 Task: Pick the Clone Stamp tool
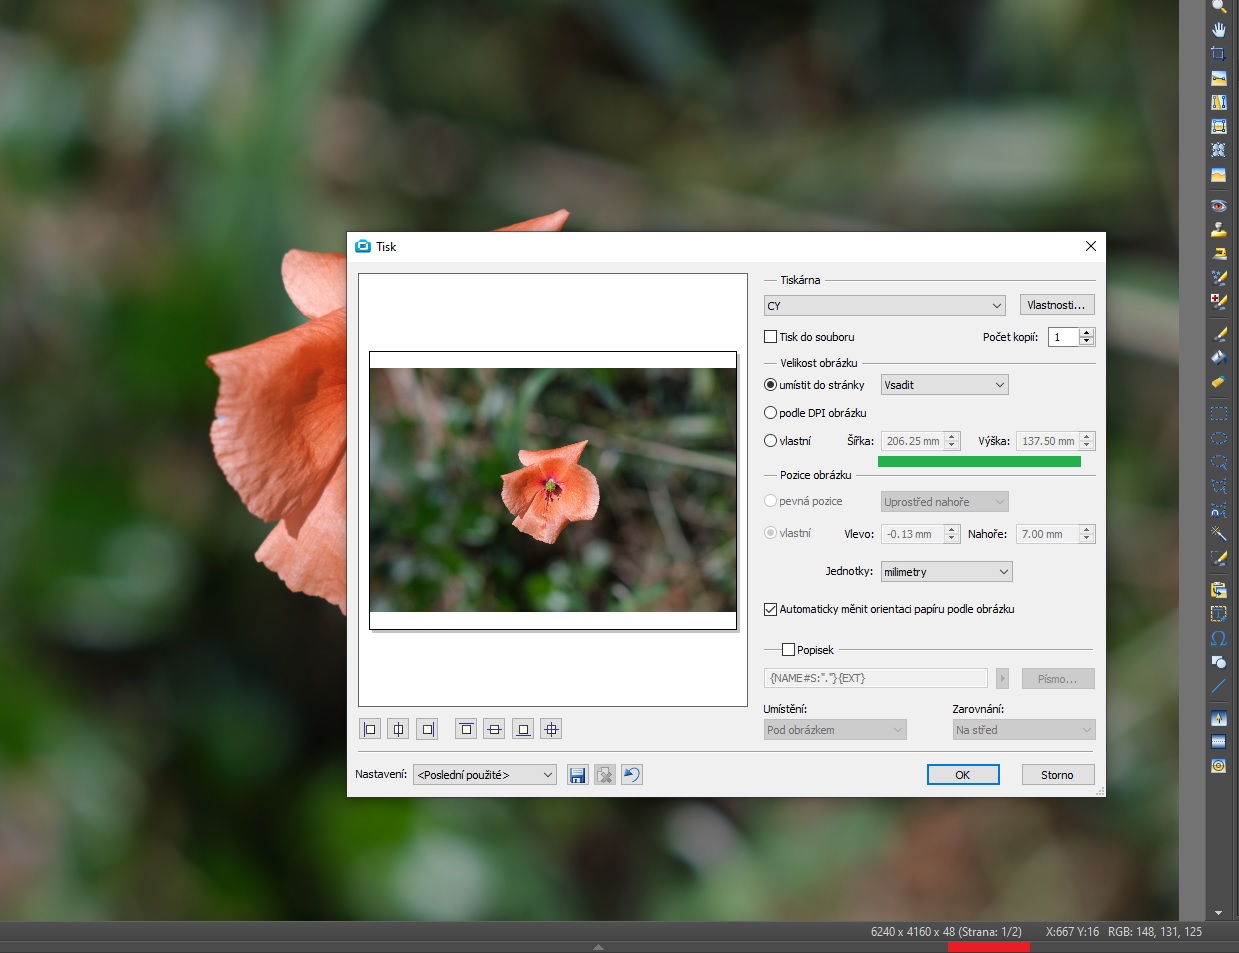click(x=1218, y=230)
